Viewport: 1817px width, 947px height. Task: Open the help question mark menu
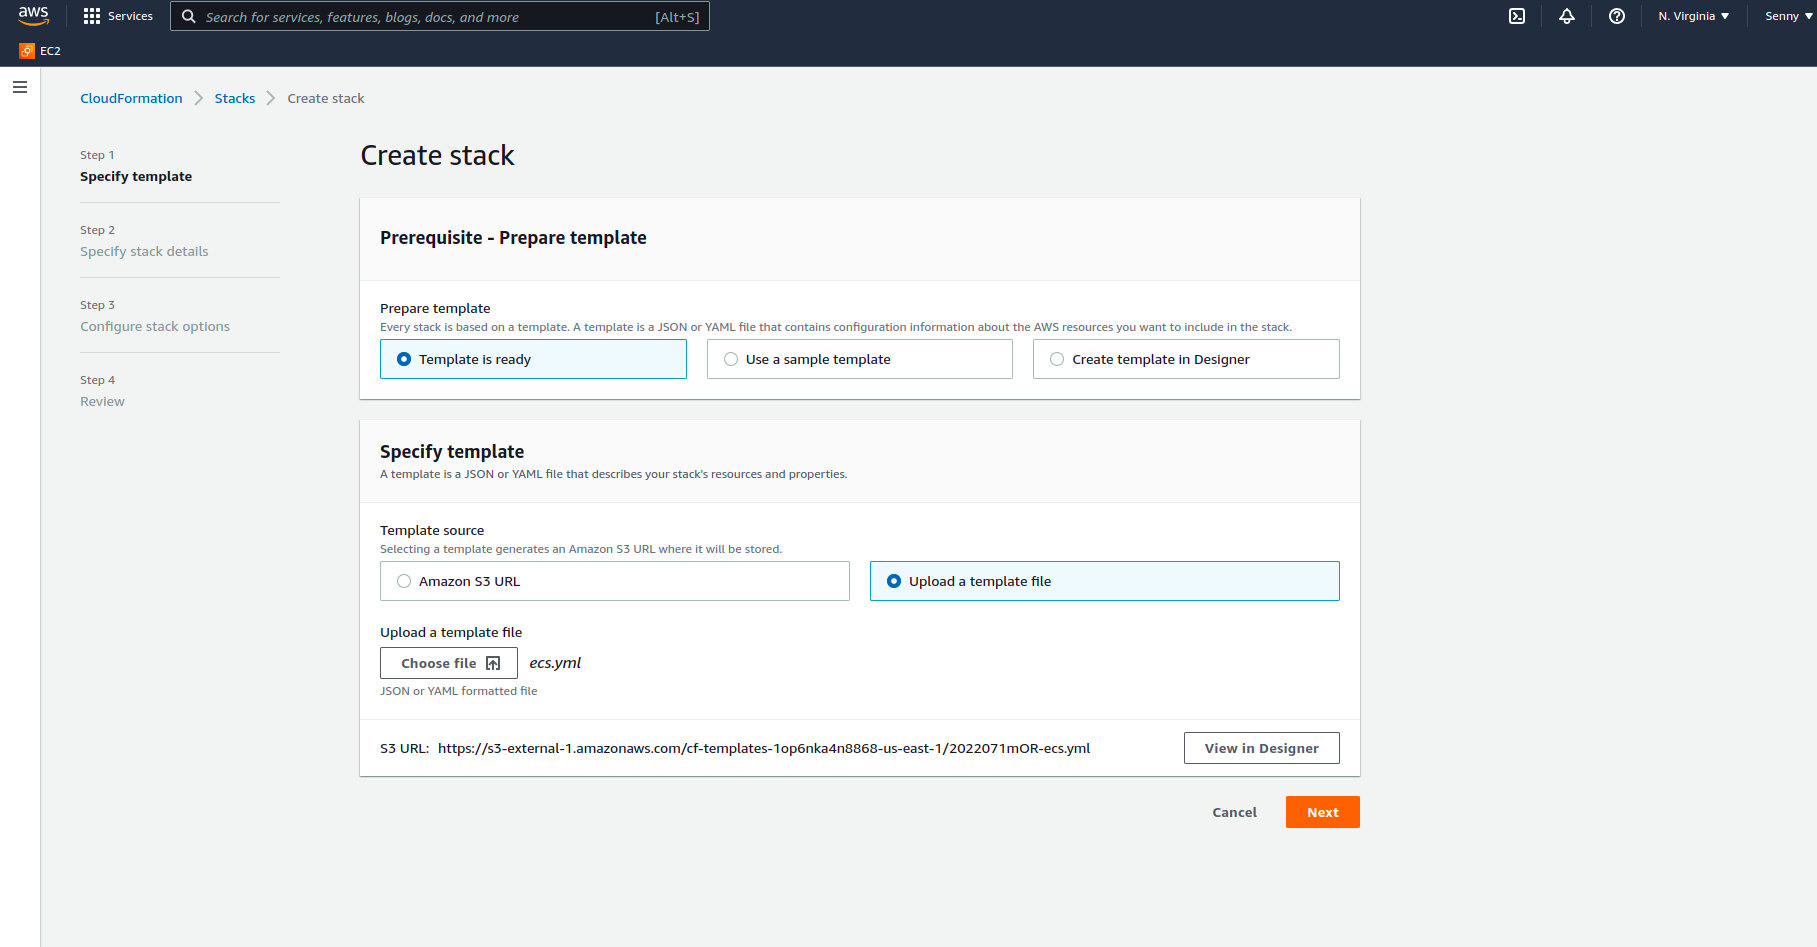pos(1617,16)
